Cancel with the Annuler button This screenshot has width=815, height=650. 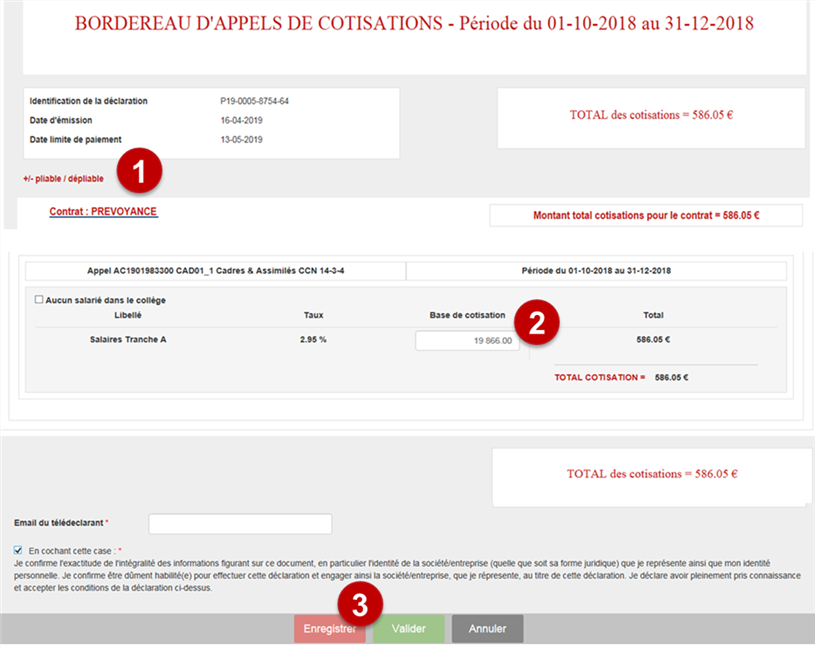pyautogui.click(x=487, y=629)
